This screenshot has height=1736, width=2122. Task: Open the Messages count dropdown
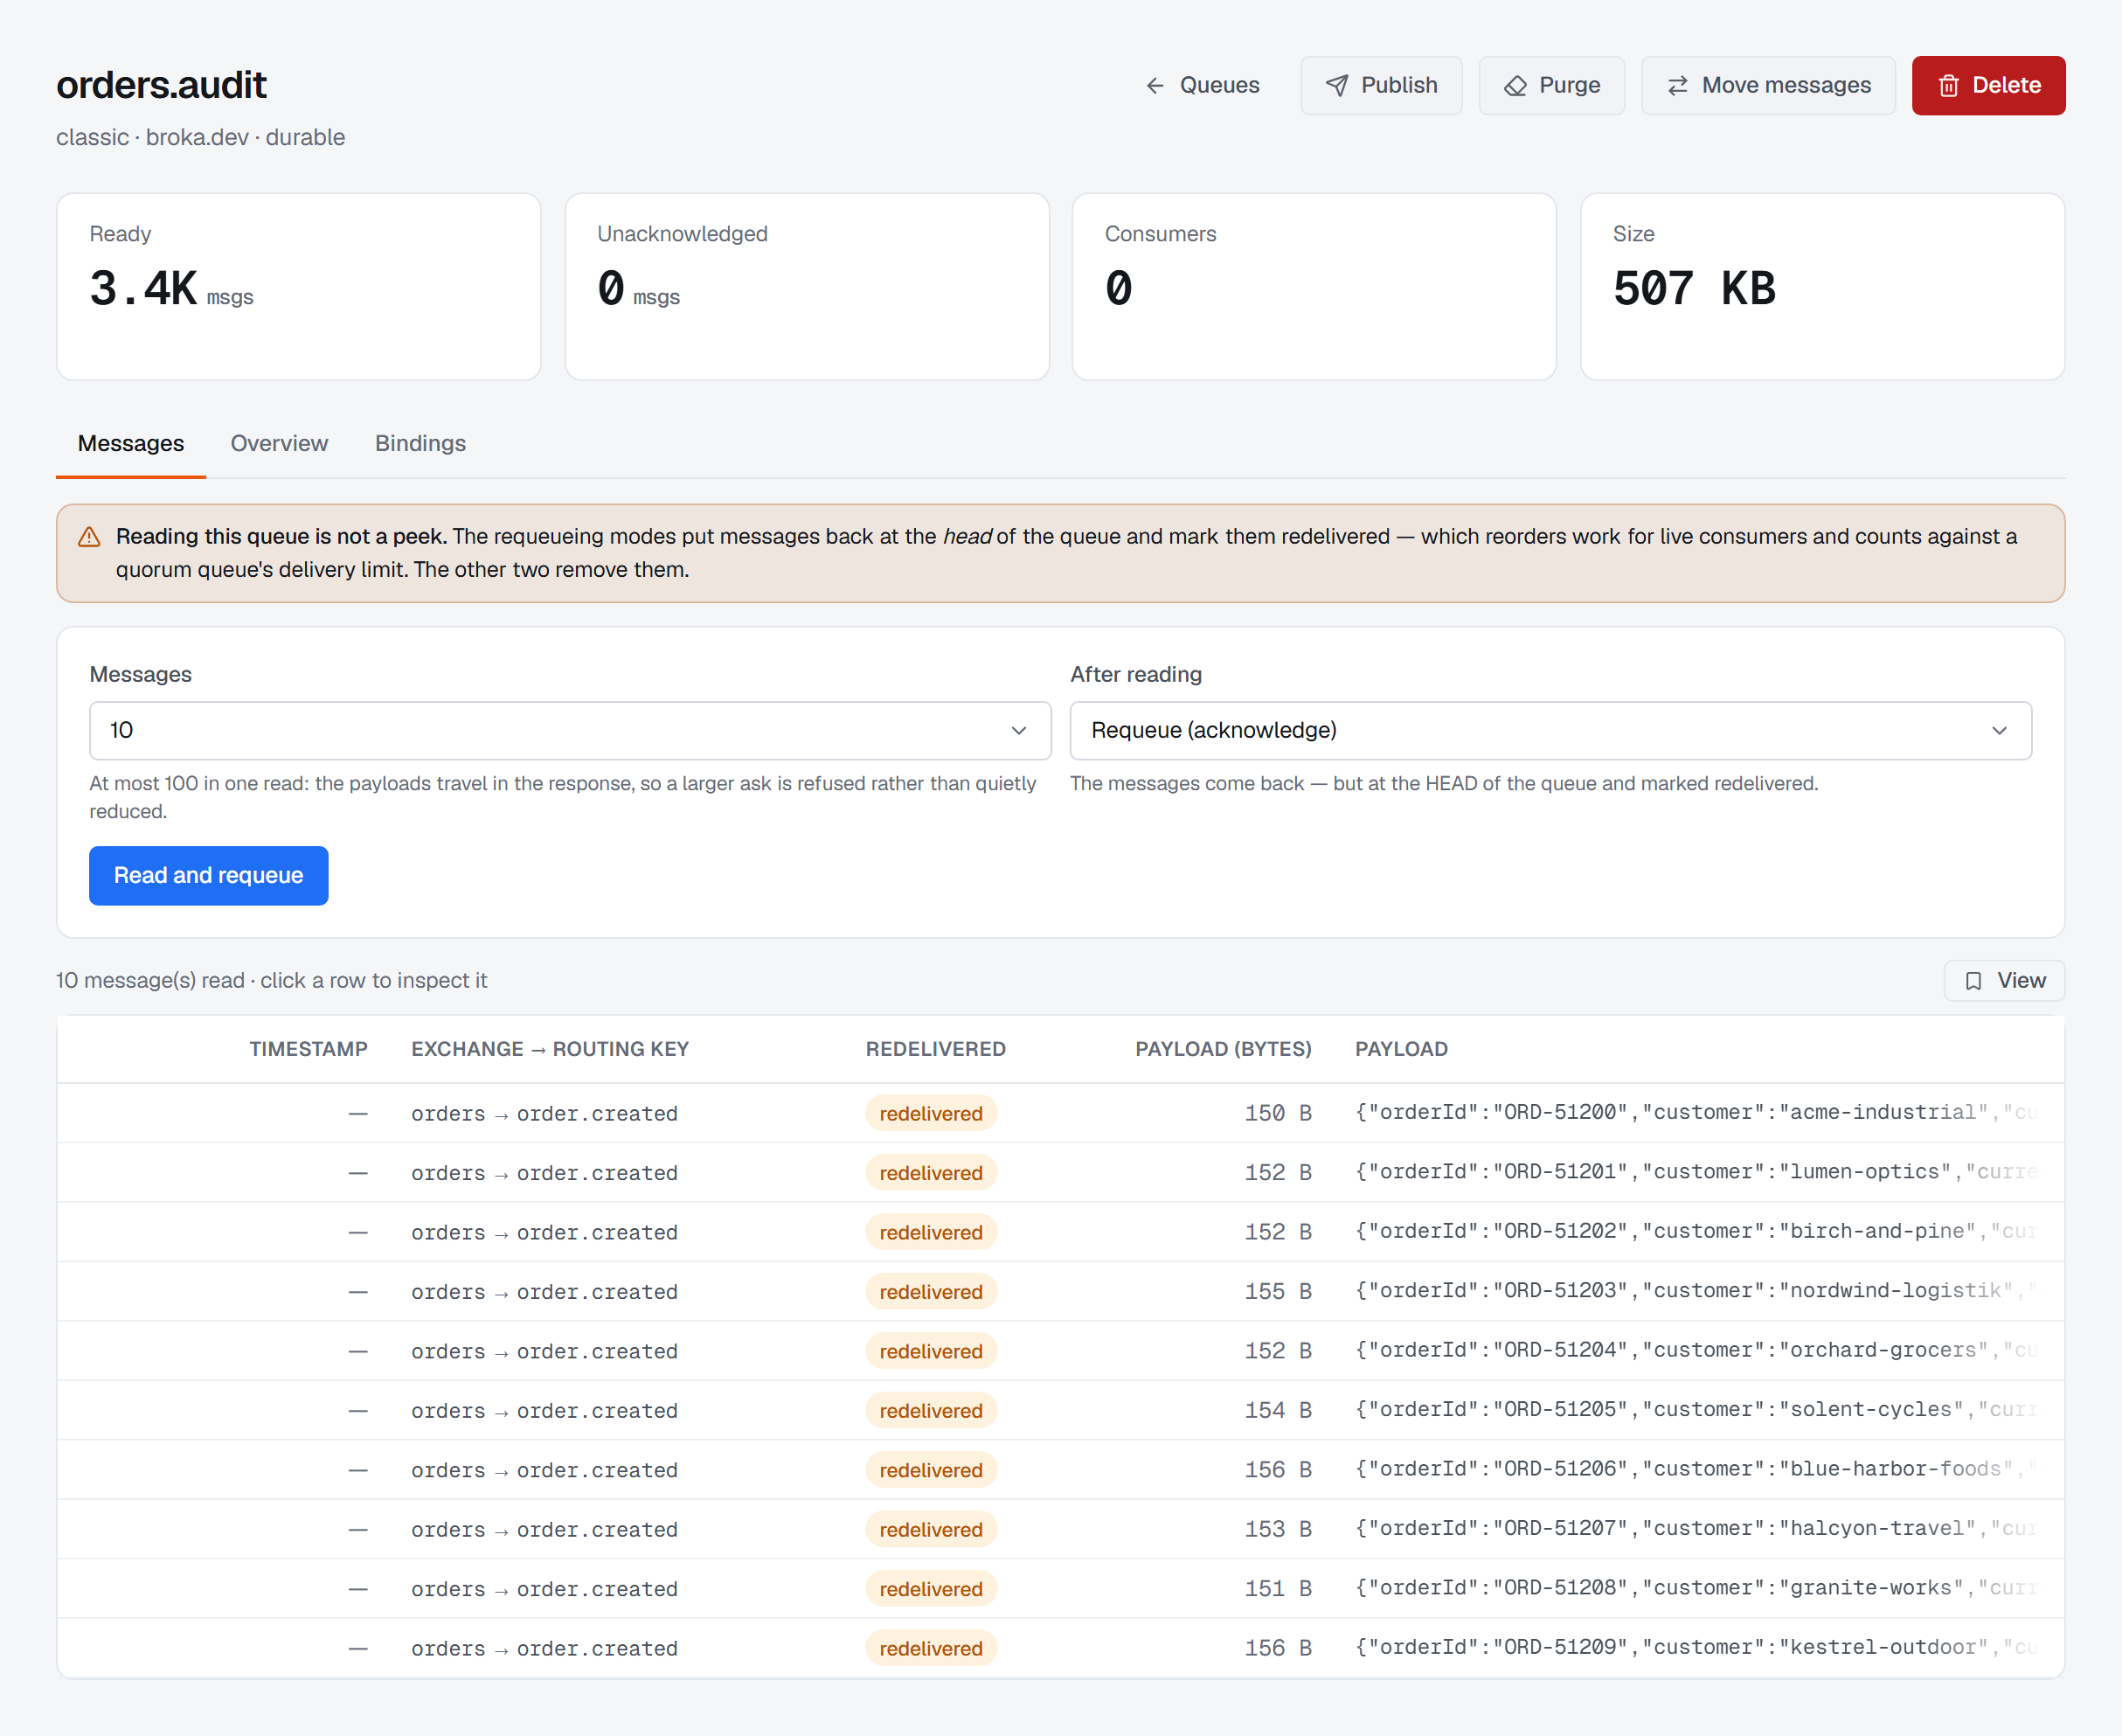569,730
